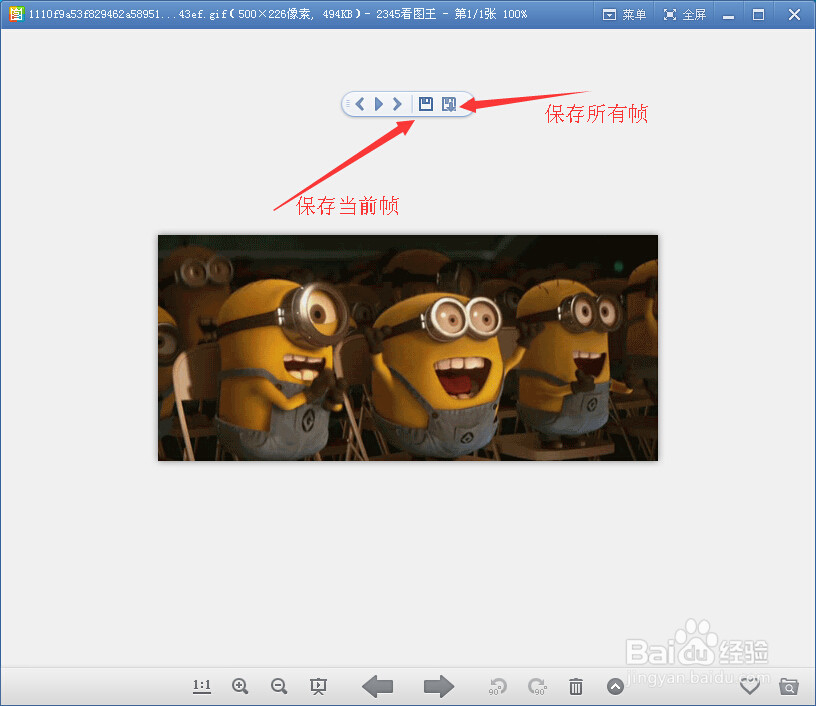
Task: Toggle GIF playback with the play button
Action: [378, 103]
